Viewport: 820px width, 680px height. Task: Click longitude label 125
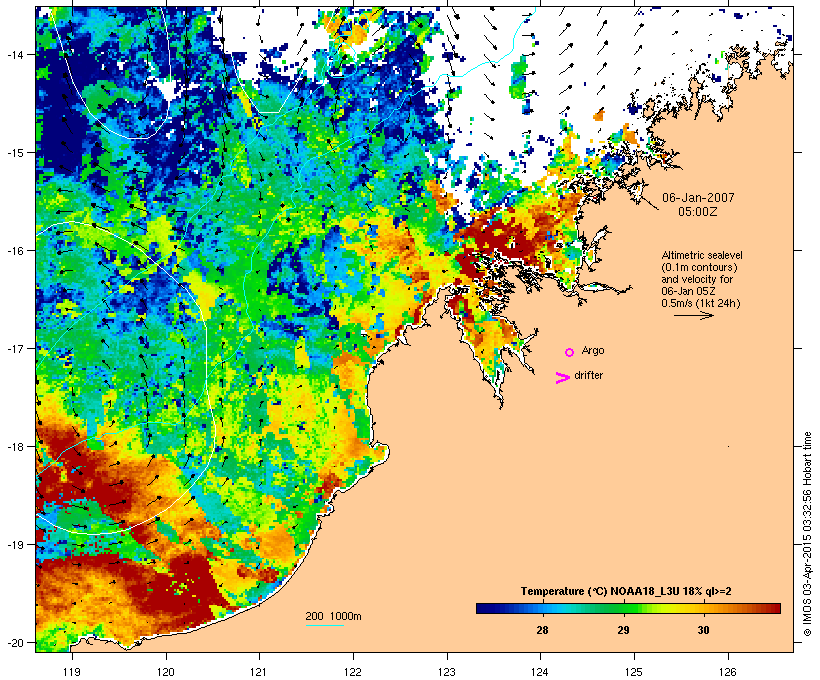coord(634,672)
